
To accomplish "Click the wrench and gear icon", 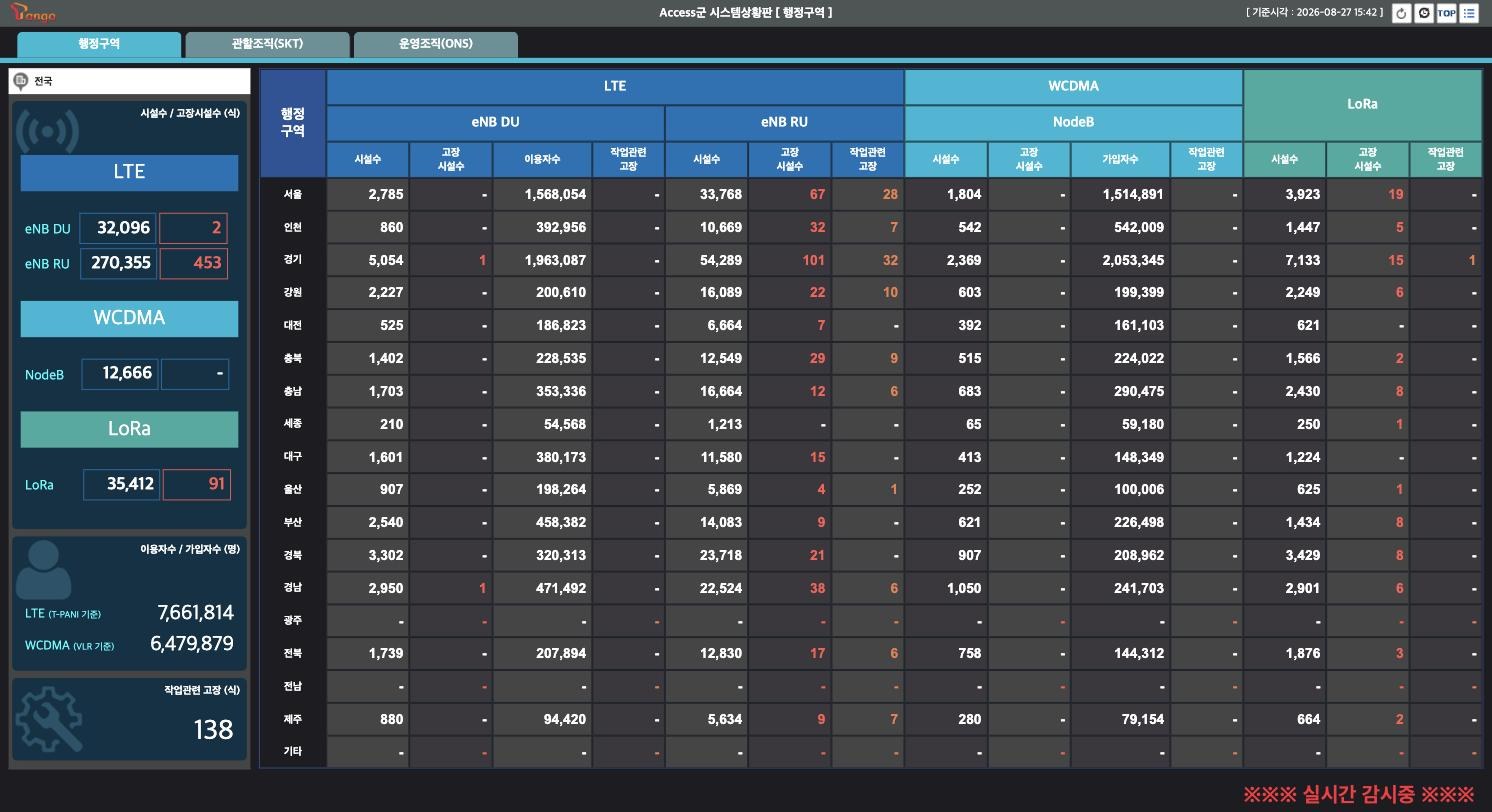I will click(x=49, y=719).
